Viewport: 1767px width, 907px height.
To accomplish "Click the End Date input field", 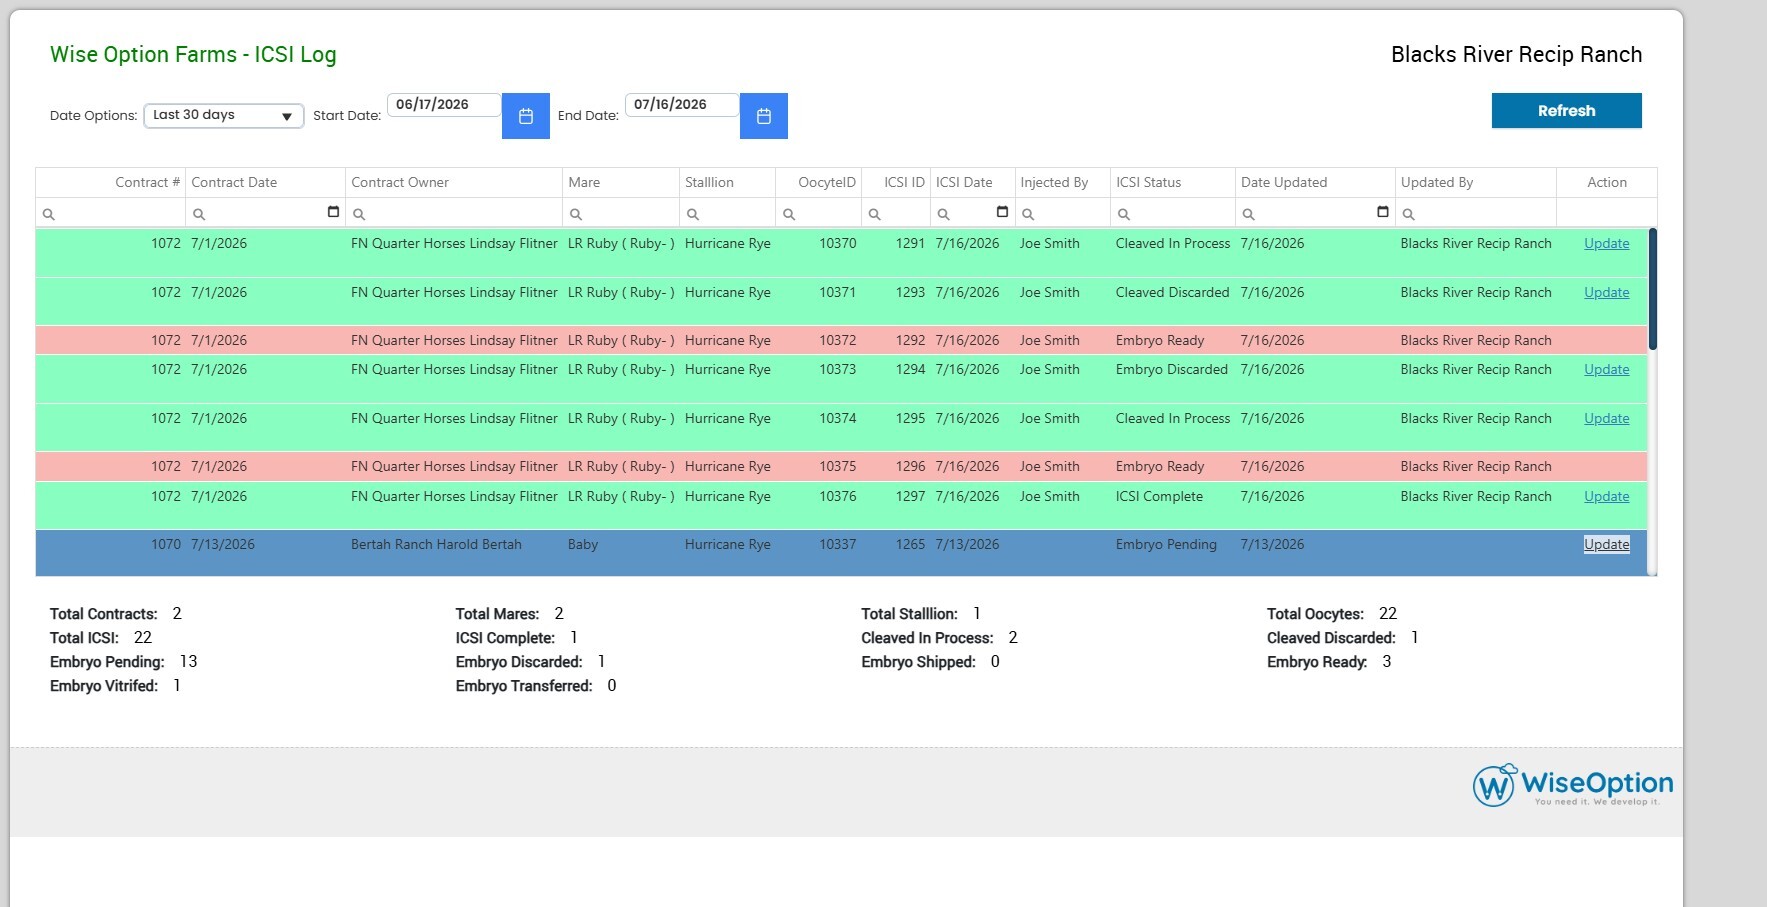I will click(x=682, y=105).
